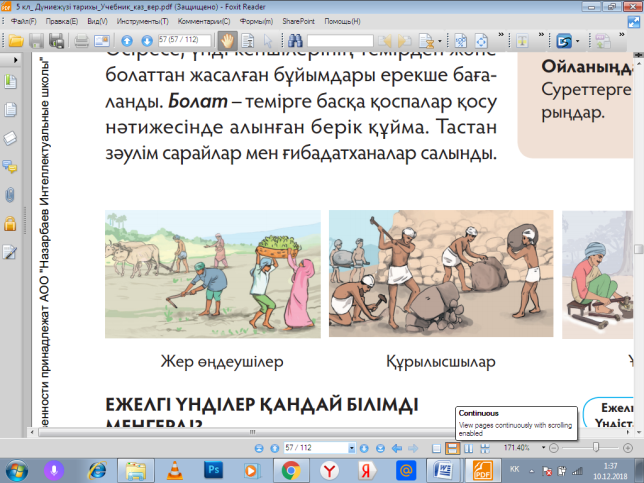Open the Windows Start button
This screenshot has height=483, width=644.
tap(16, 471)
